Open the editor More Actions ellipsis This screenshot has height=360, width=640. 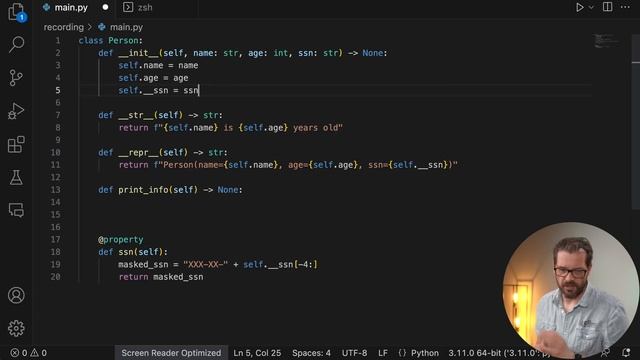tap(625, 7)
